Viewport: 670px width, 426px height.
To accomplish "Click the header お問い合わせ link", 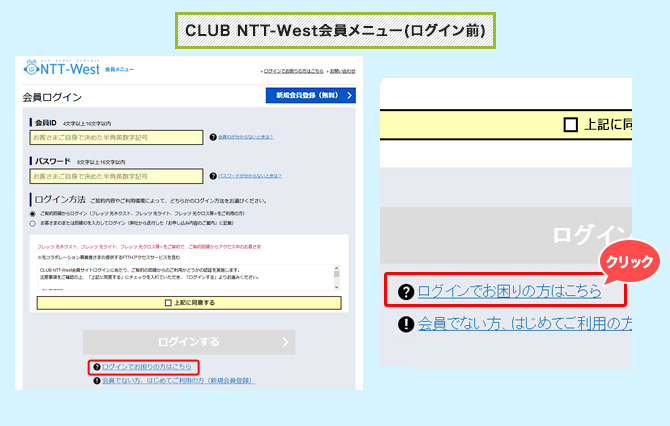I will [x=342, y=71].
